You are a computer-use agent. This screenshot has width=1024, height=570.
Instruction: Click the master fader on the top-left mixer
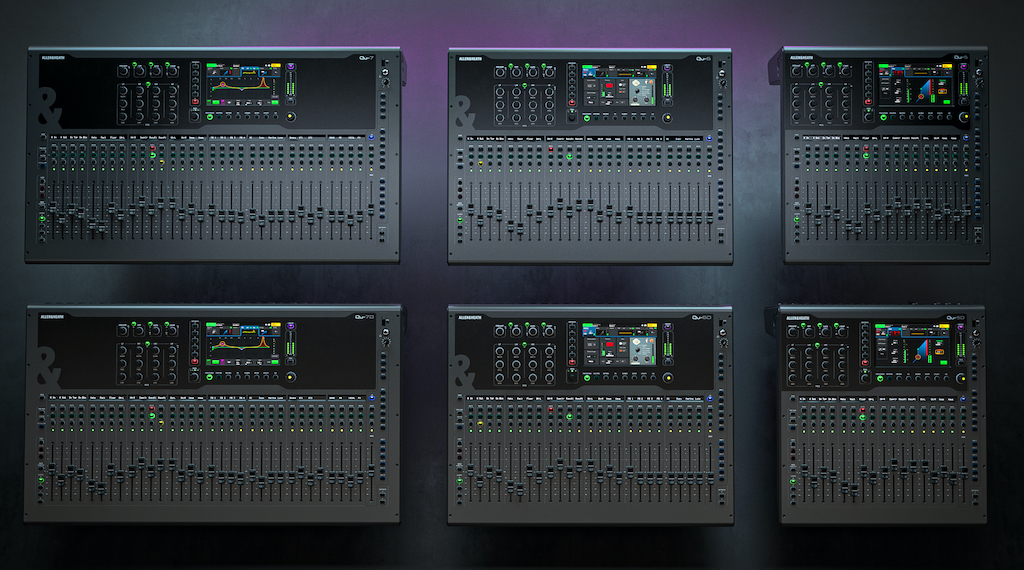pyautogui.click(x=369, y=208)
